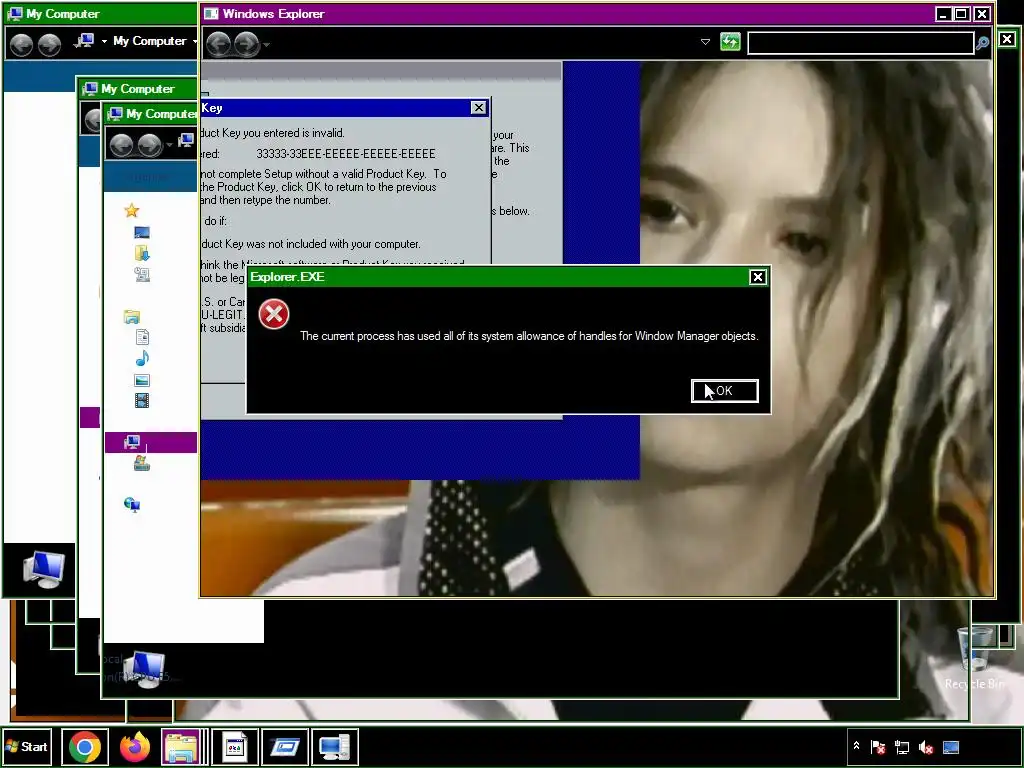Click back arrow in rearmost My Computer window

coord(22,44)
